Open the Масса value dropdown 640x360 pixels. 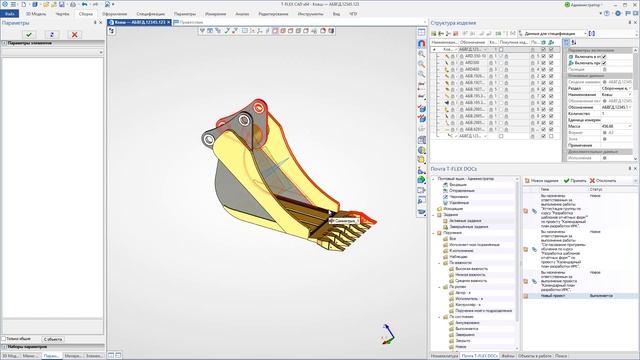(x=630, y=126)
